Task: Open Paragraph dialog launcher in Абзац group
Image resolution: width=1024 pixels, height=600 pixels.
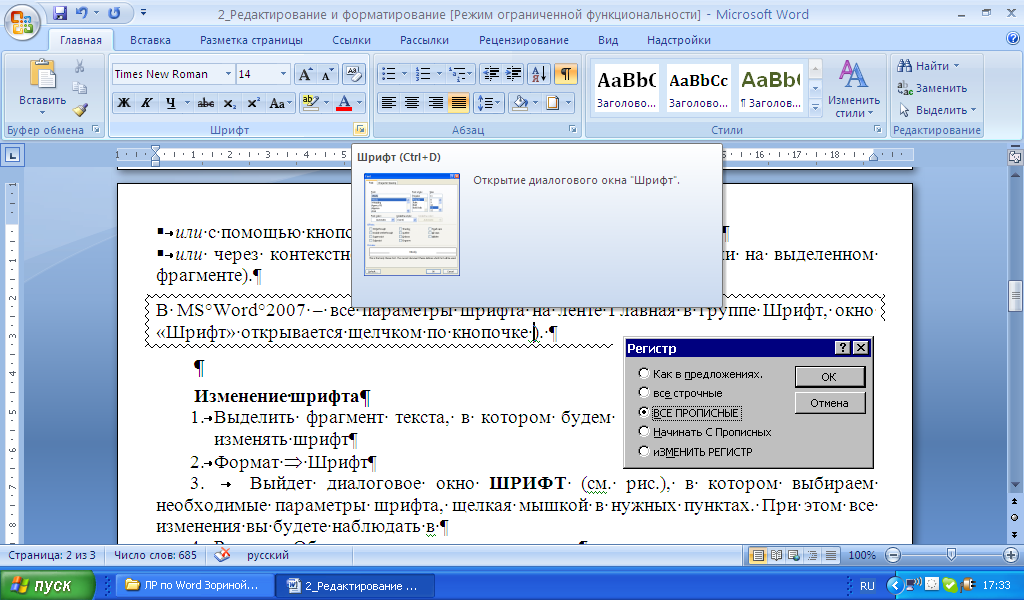Action: pos(573,129)
